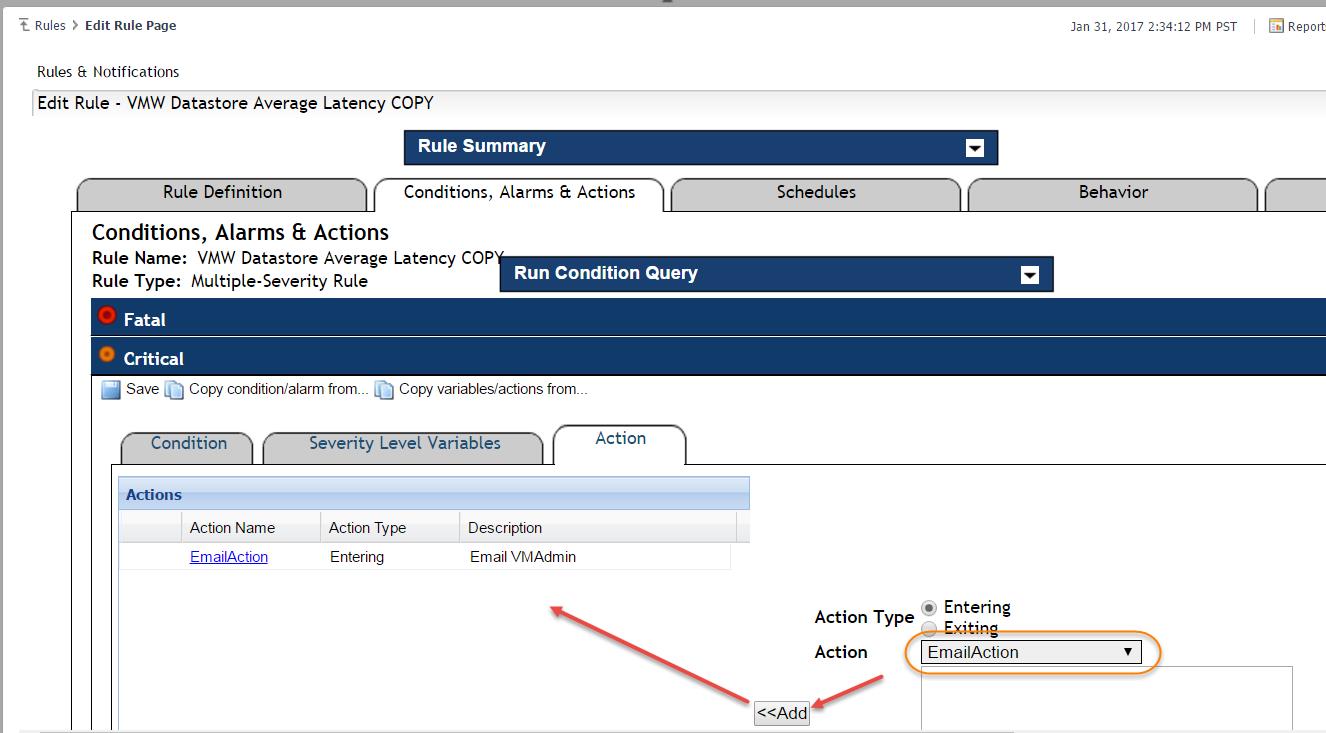Open the Schedules tab

(816, 193)
